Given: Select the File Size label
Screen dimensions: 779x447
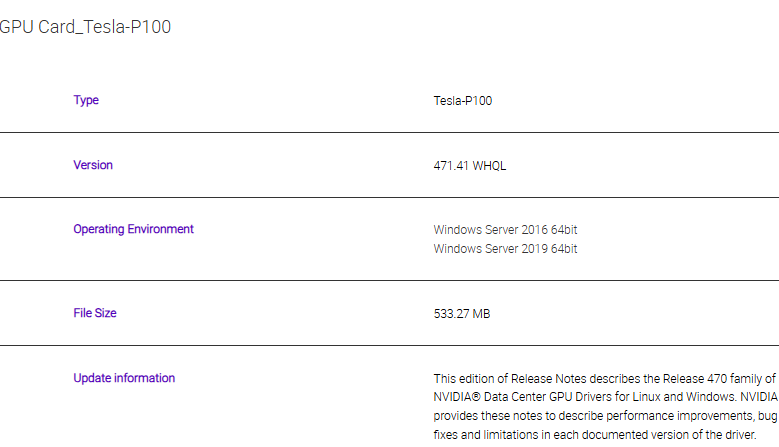Looking at the screenshot, I should 95,313.
